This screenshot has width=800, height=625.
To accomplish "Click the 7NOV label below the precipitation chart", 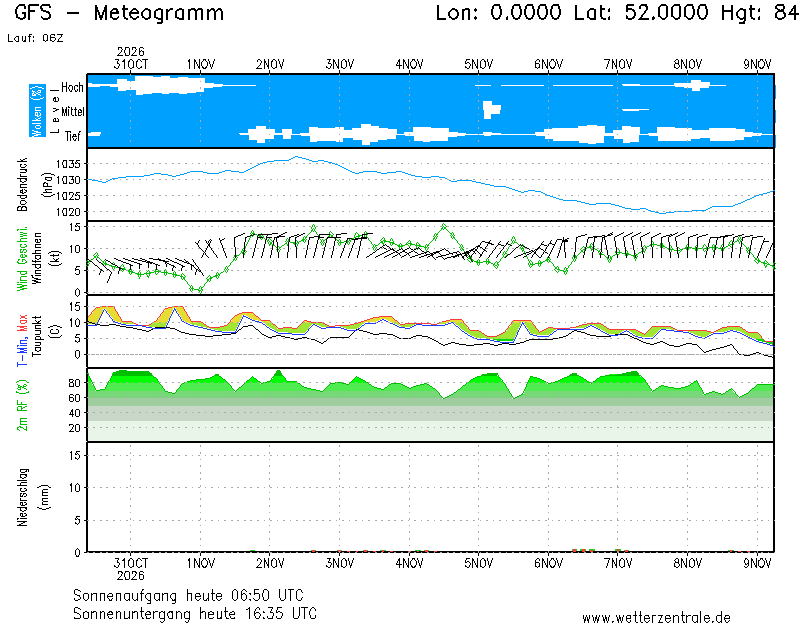I will point(618,563).
